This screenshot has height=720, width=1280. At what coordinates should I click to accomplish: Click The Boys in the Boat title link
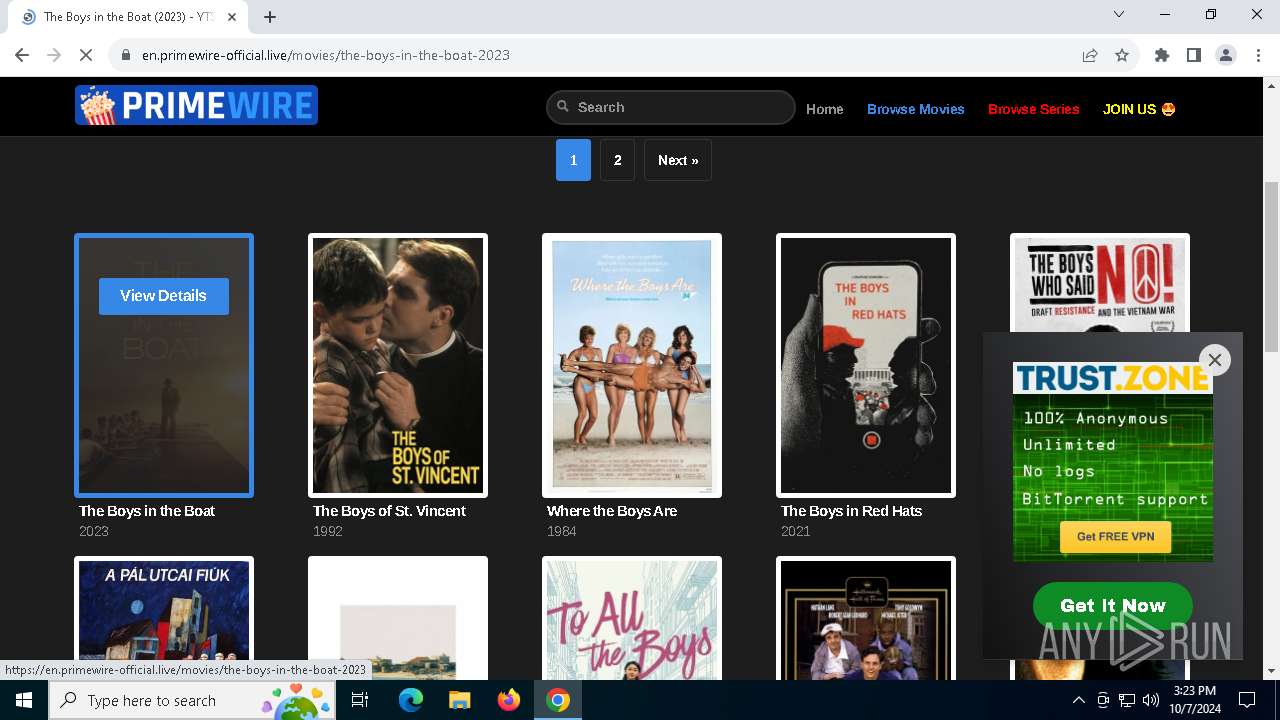[x=147, y=511]
